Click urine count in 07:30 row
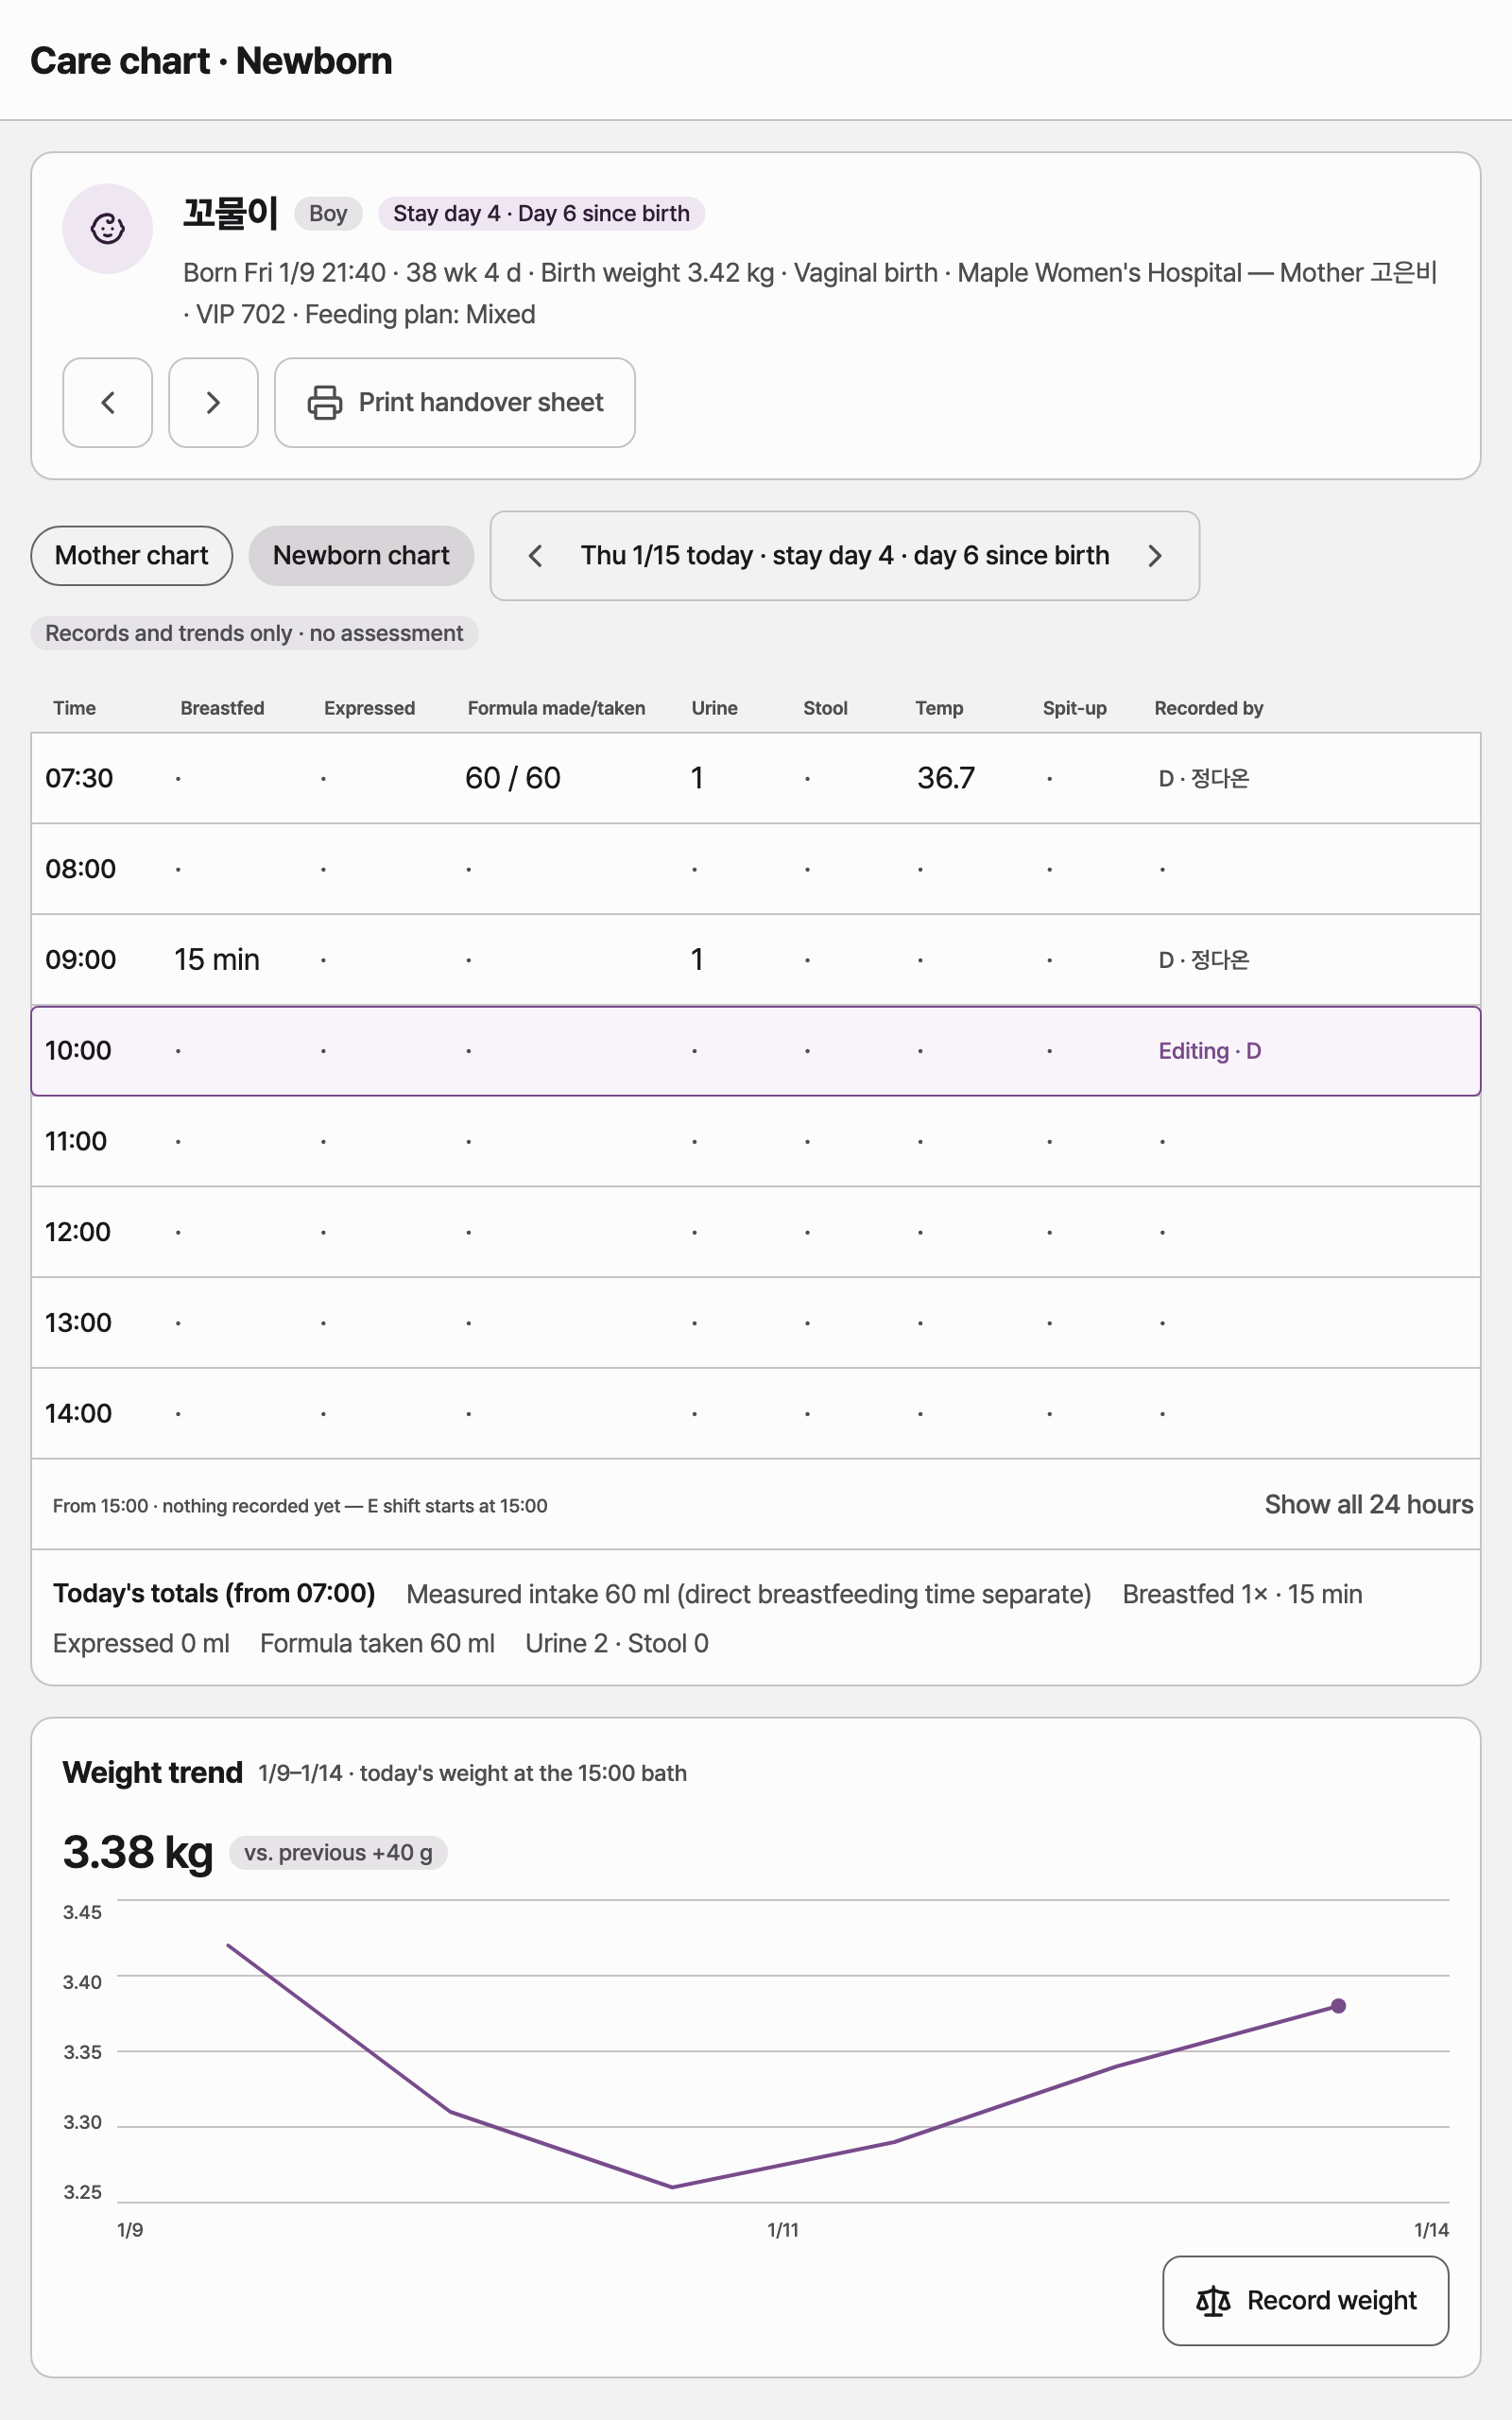The height and width of the screenshot is (2420, 1512). [x=697, y=778]
